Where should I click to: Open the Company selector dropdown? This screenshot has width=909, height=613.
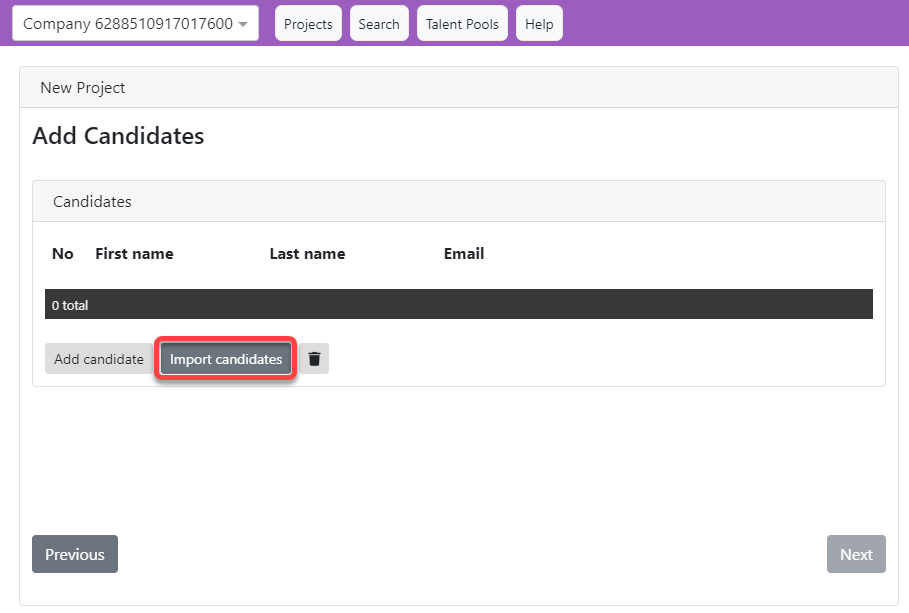coord(135,24)
